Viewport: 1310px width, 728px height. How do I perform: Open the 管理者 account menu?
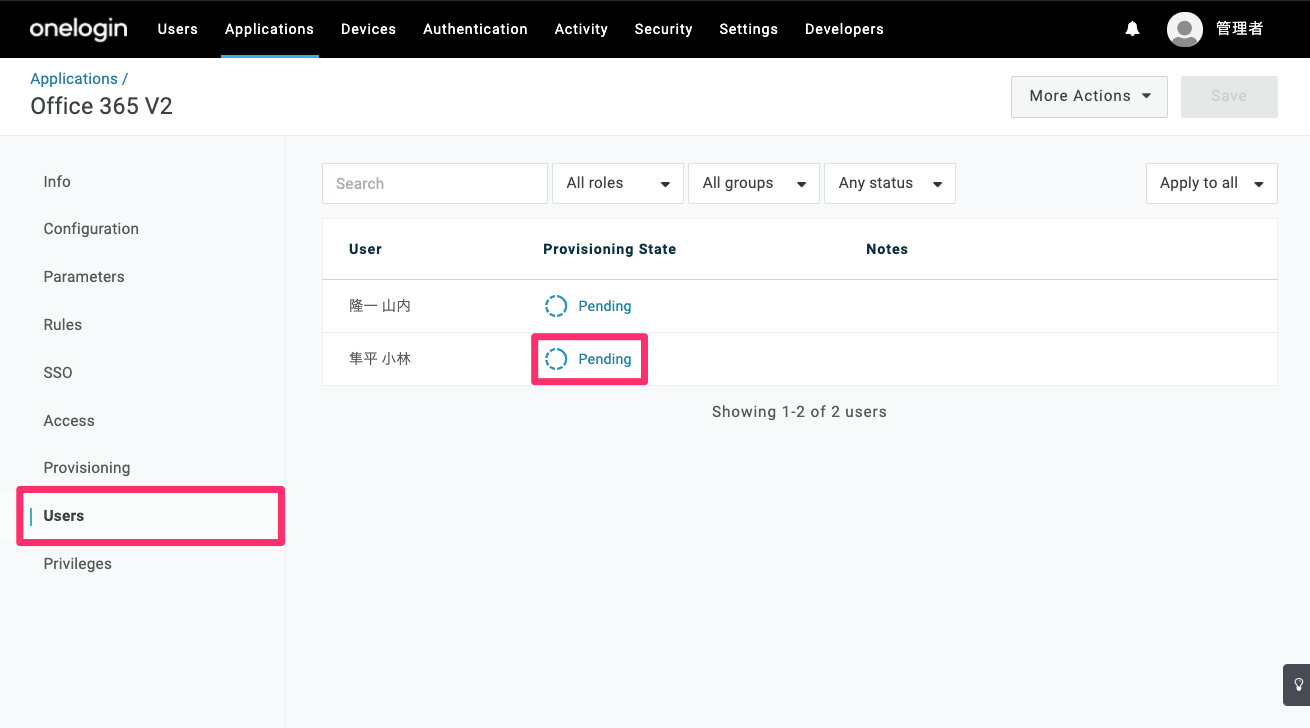coord(1240,29)
